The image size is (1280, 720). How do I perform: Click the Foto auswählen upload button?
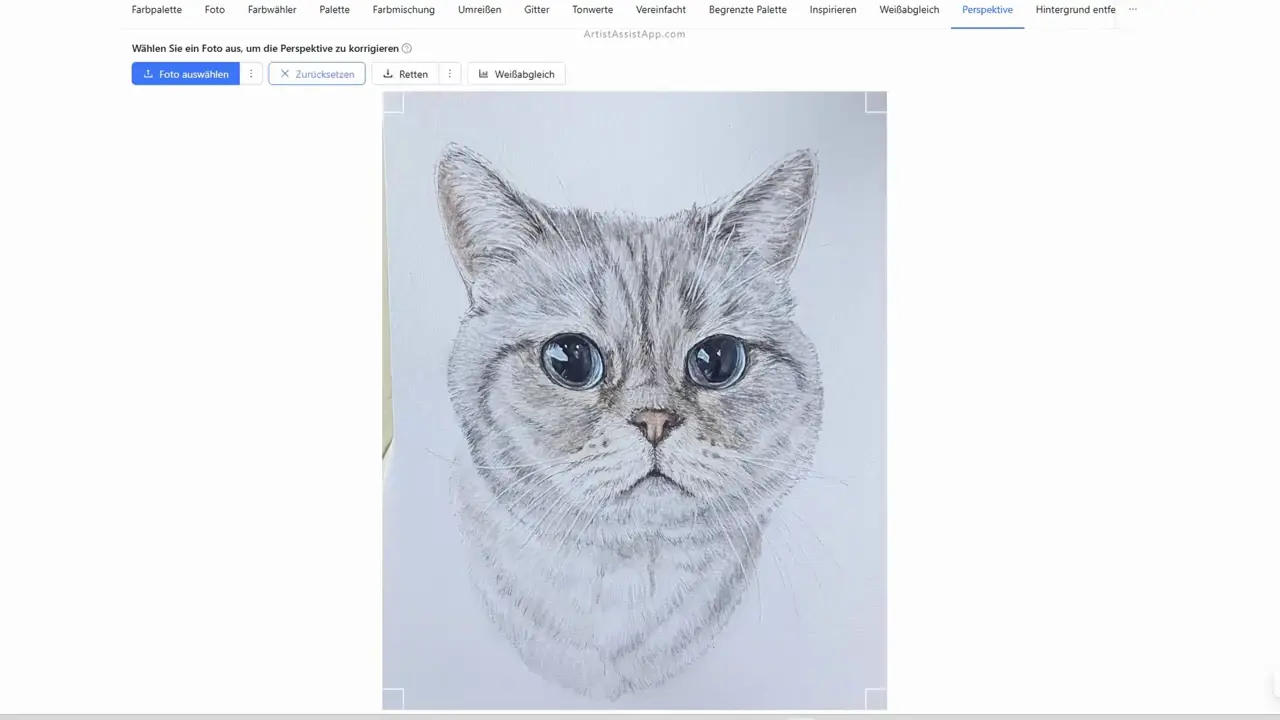[x=186, y=74]
